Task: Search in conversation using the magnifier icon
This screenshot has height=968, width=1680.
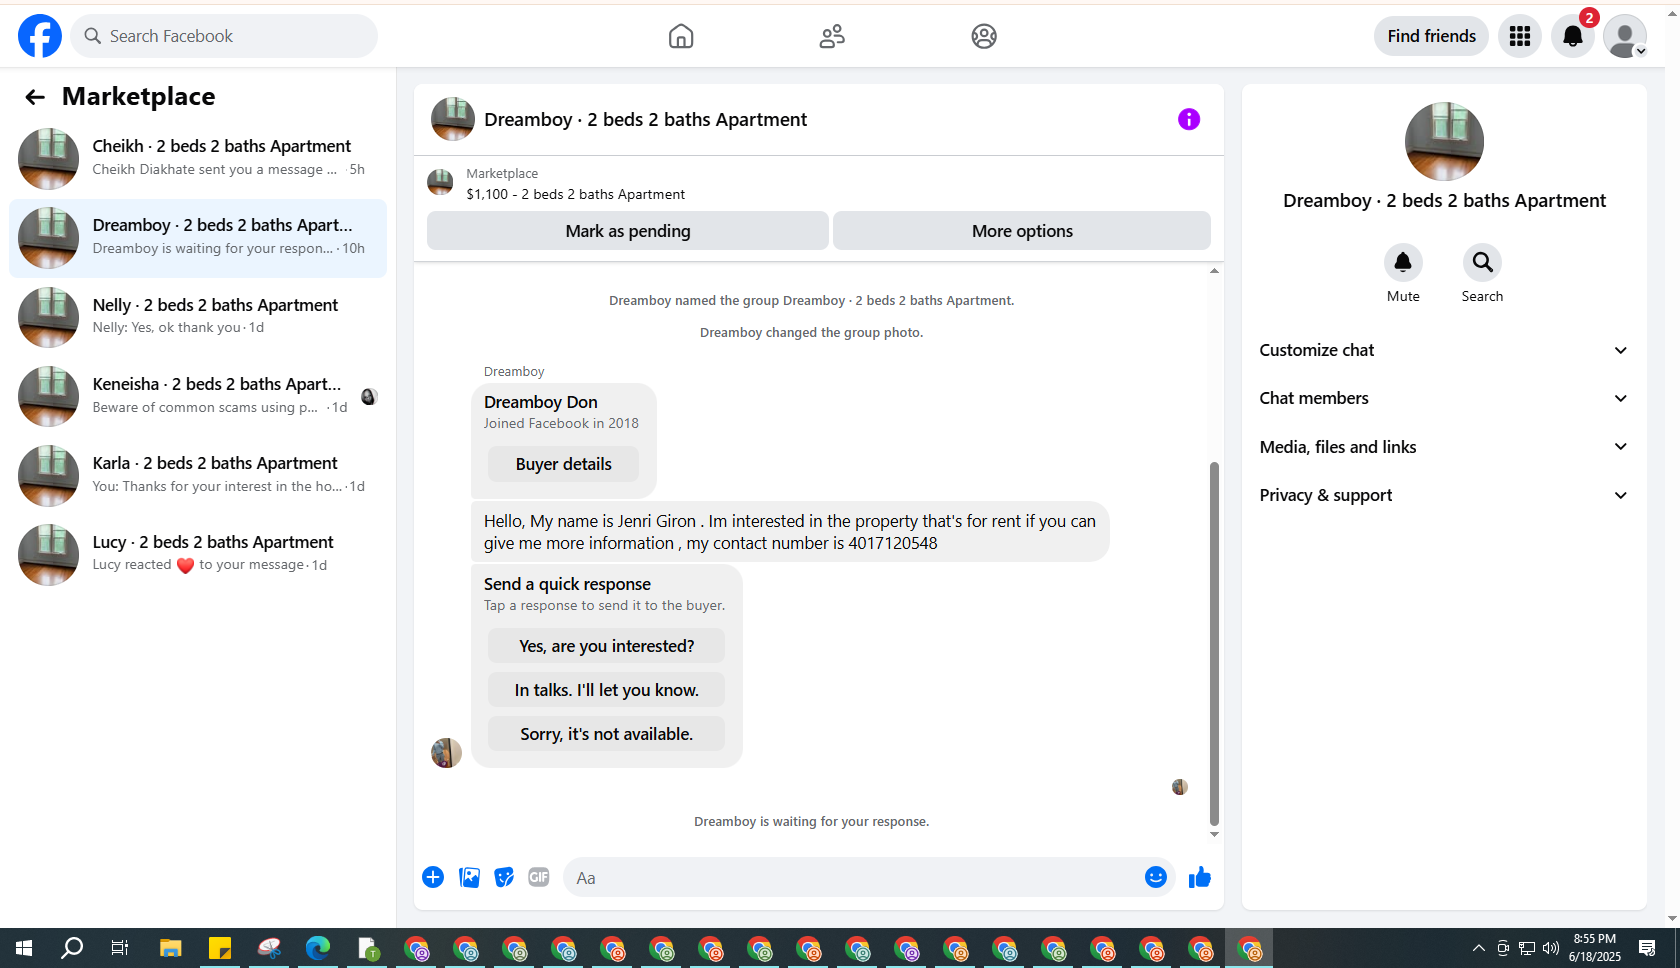Action: click(1482, 262)
